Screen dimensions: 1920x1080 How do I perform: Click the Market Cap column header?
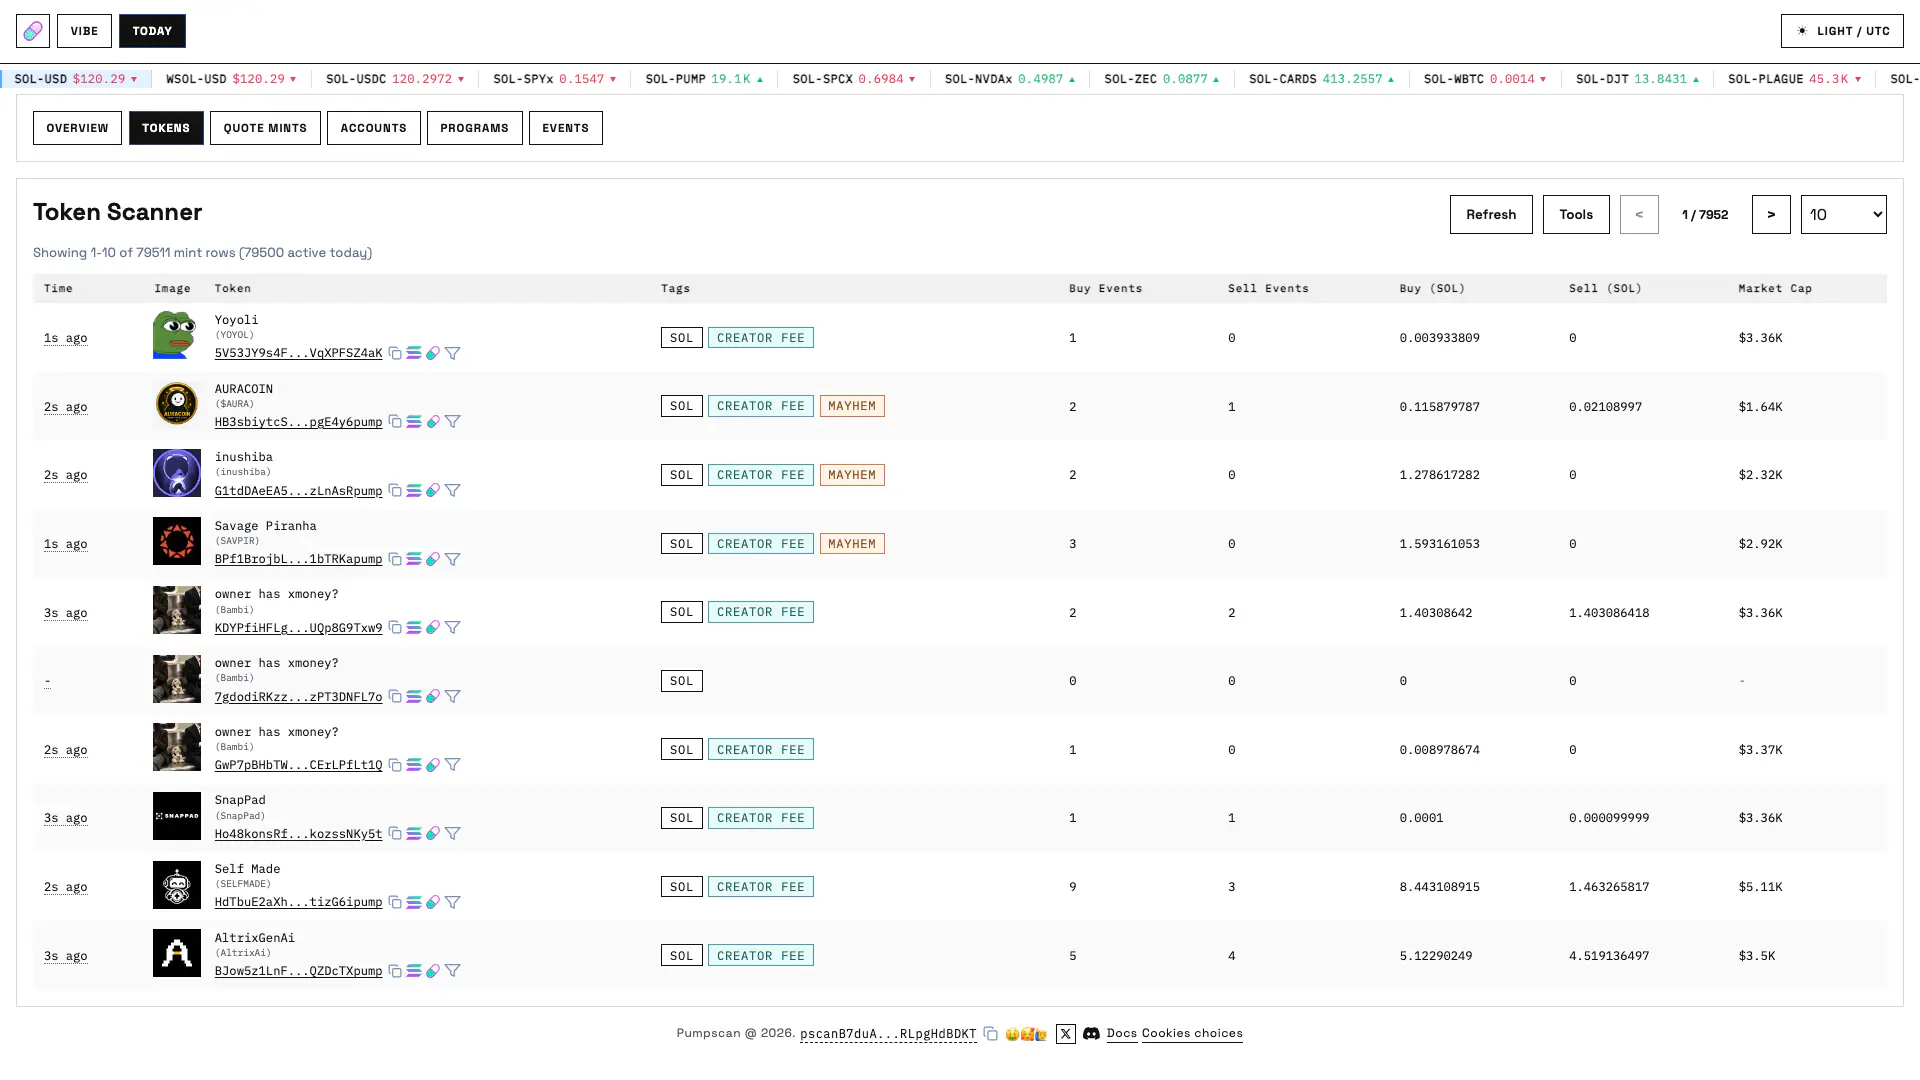tap(1775, 288)
